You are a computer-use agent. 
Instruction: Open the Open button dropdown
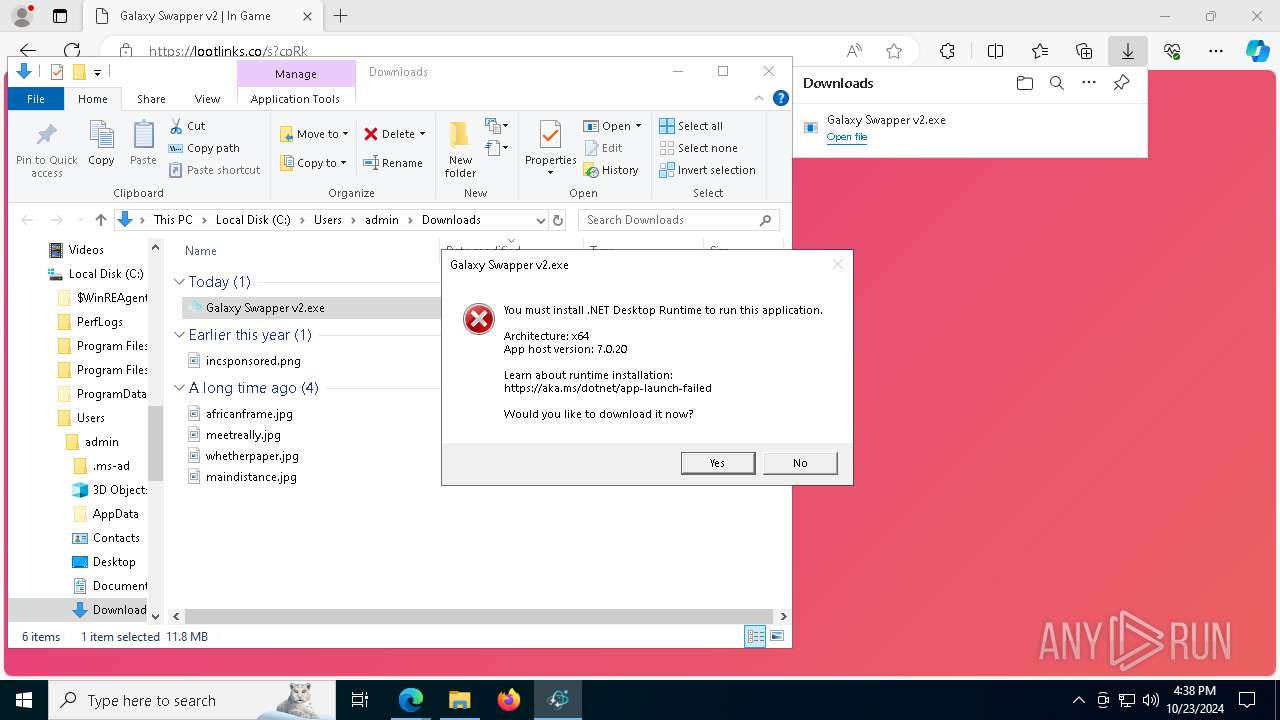coord(638,126)
